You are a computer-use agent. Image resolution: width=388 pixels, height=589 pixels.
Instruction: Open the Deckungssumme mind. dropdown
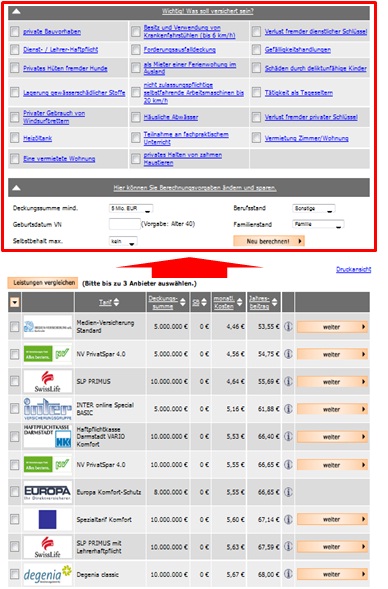(x=131, y=208)
